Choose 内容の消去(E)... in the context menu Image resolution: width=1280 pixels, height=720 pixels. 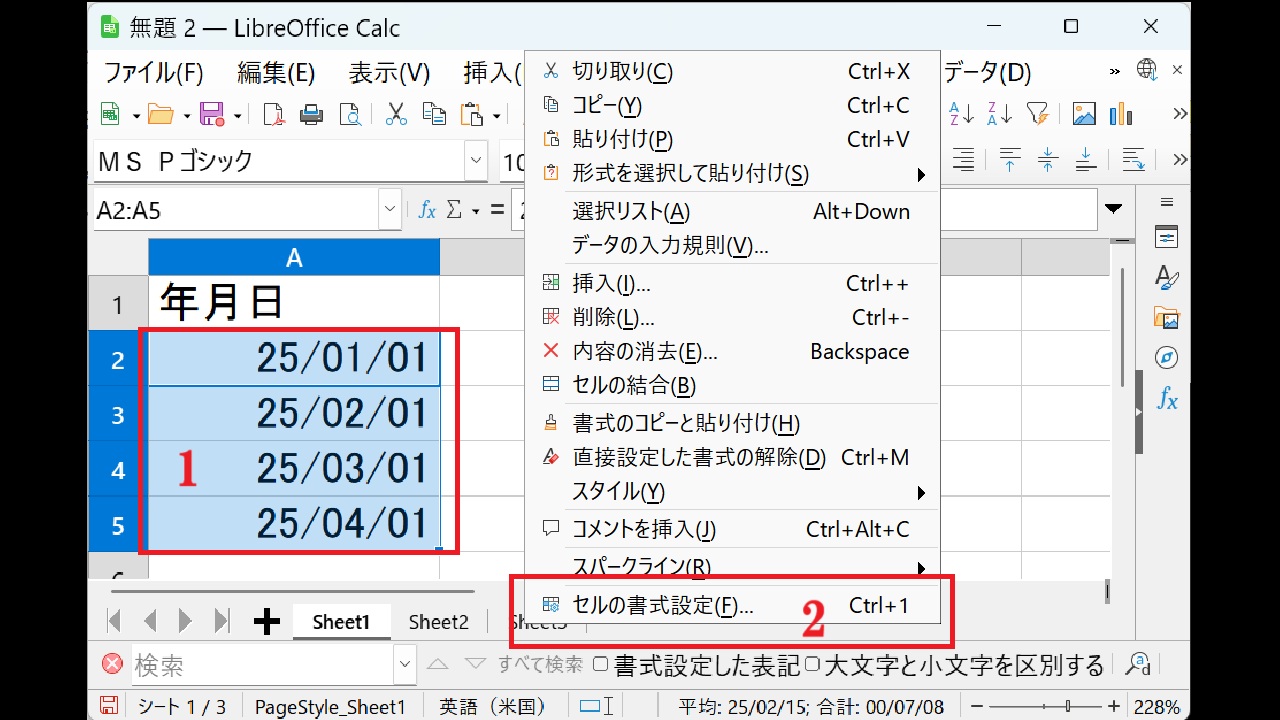click(x=732, y=351)
